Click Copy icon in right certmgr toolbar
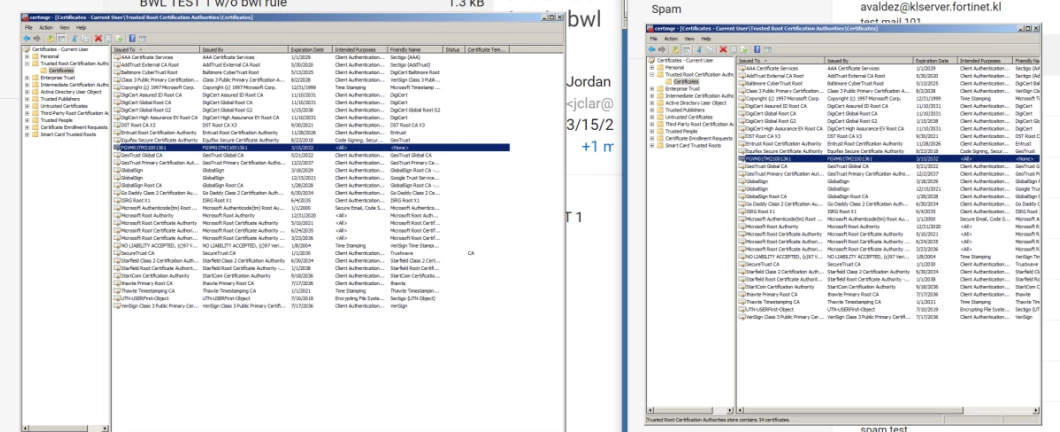The image size is (1060, 432). click(x=709, y=49)
